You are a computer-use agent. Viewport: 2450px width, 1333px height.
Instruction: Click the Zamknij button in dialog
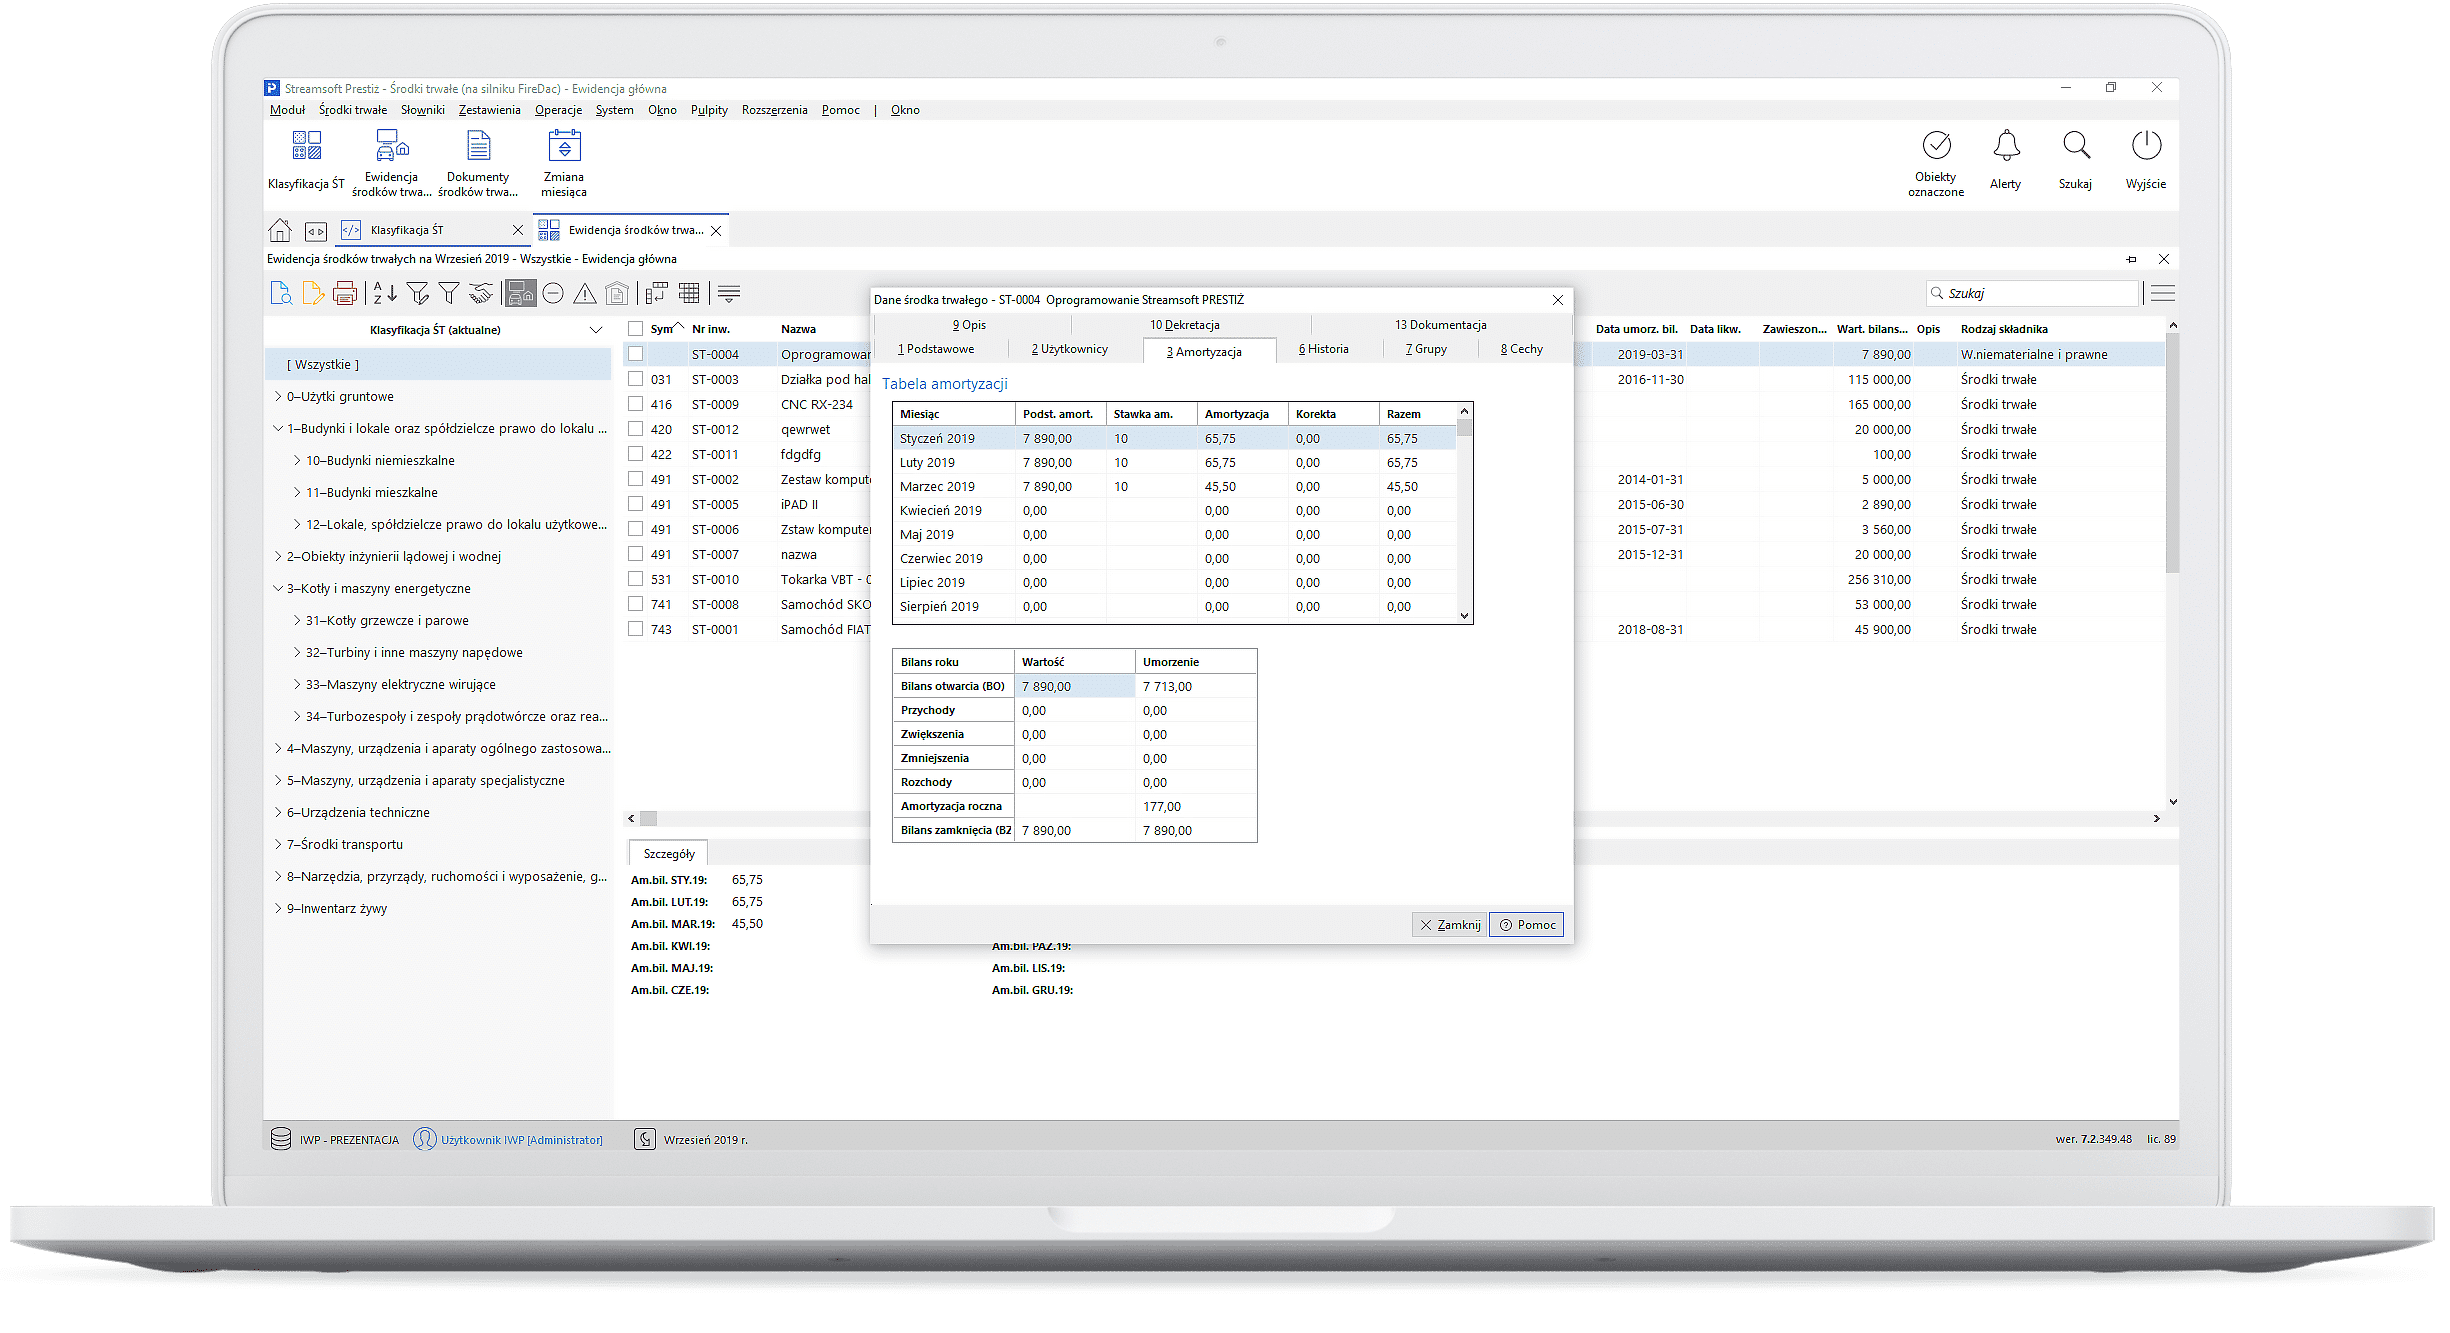pos(1450,925)
